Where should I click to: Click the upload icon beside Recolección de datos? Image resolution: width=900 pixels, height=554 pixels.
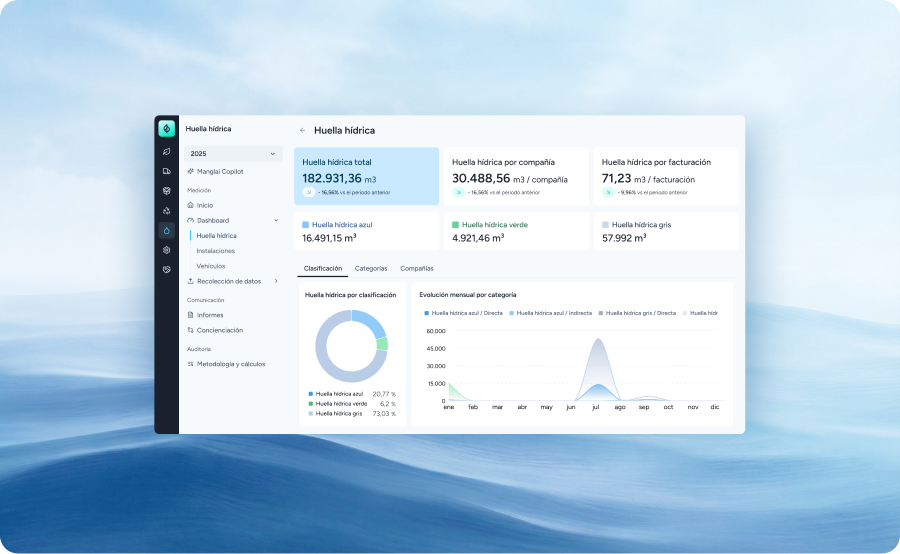pos(191,281)
